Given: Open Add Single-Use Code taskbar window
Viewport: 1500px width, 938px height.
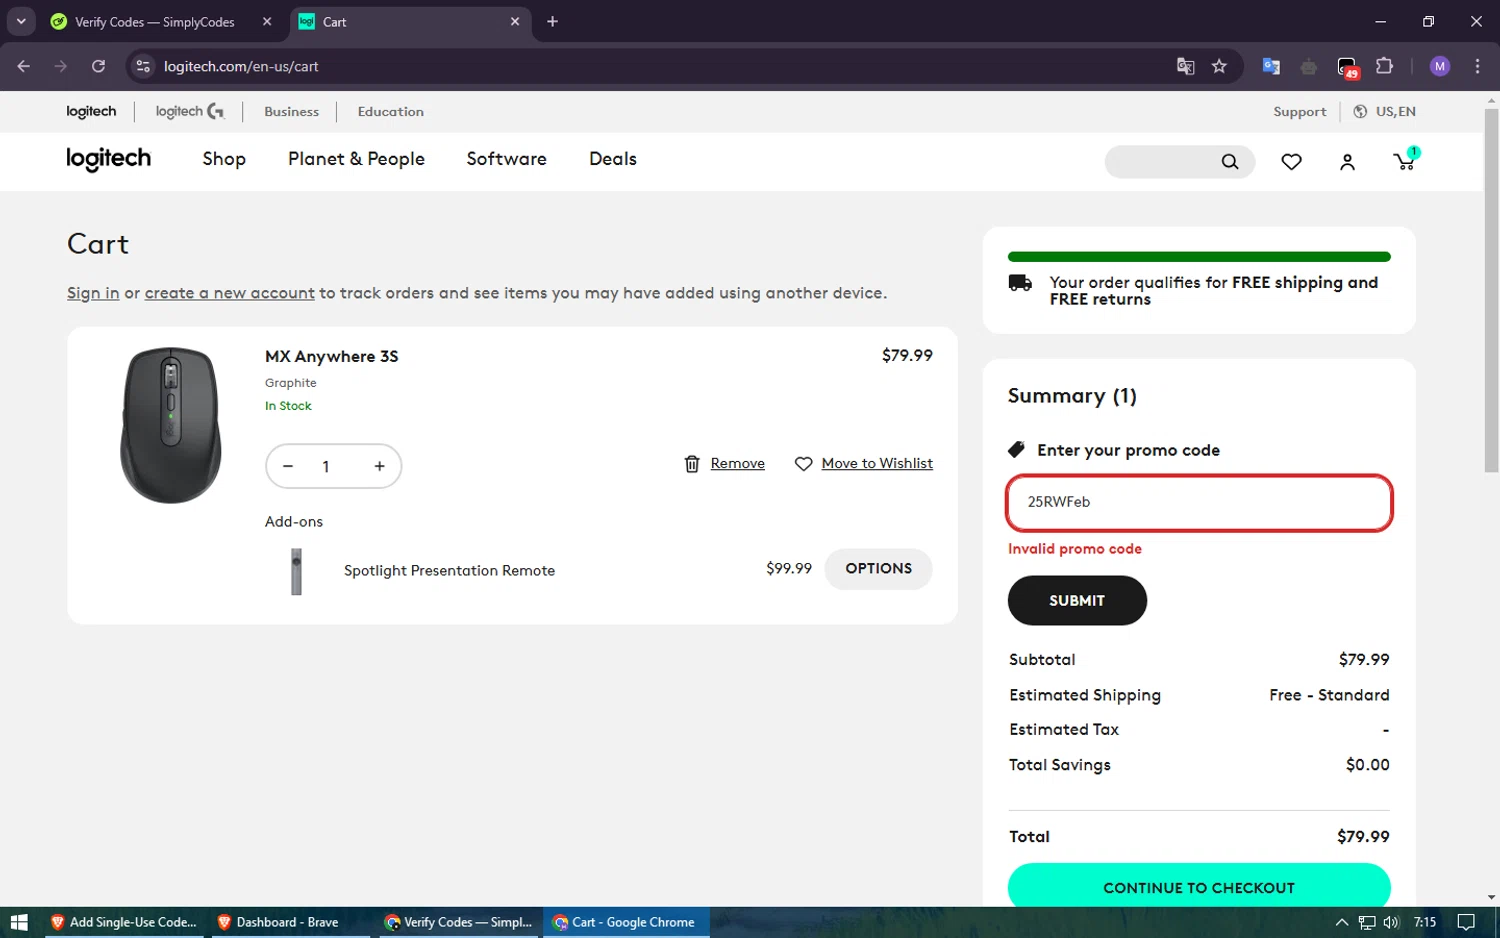Looking at the screenshot, I should tap(123, 922).
